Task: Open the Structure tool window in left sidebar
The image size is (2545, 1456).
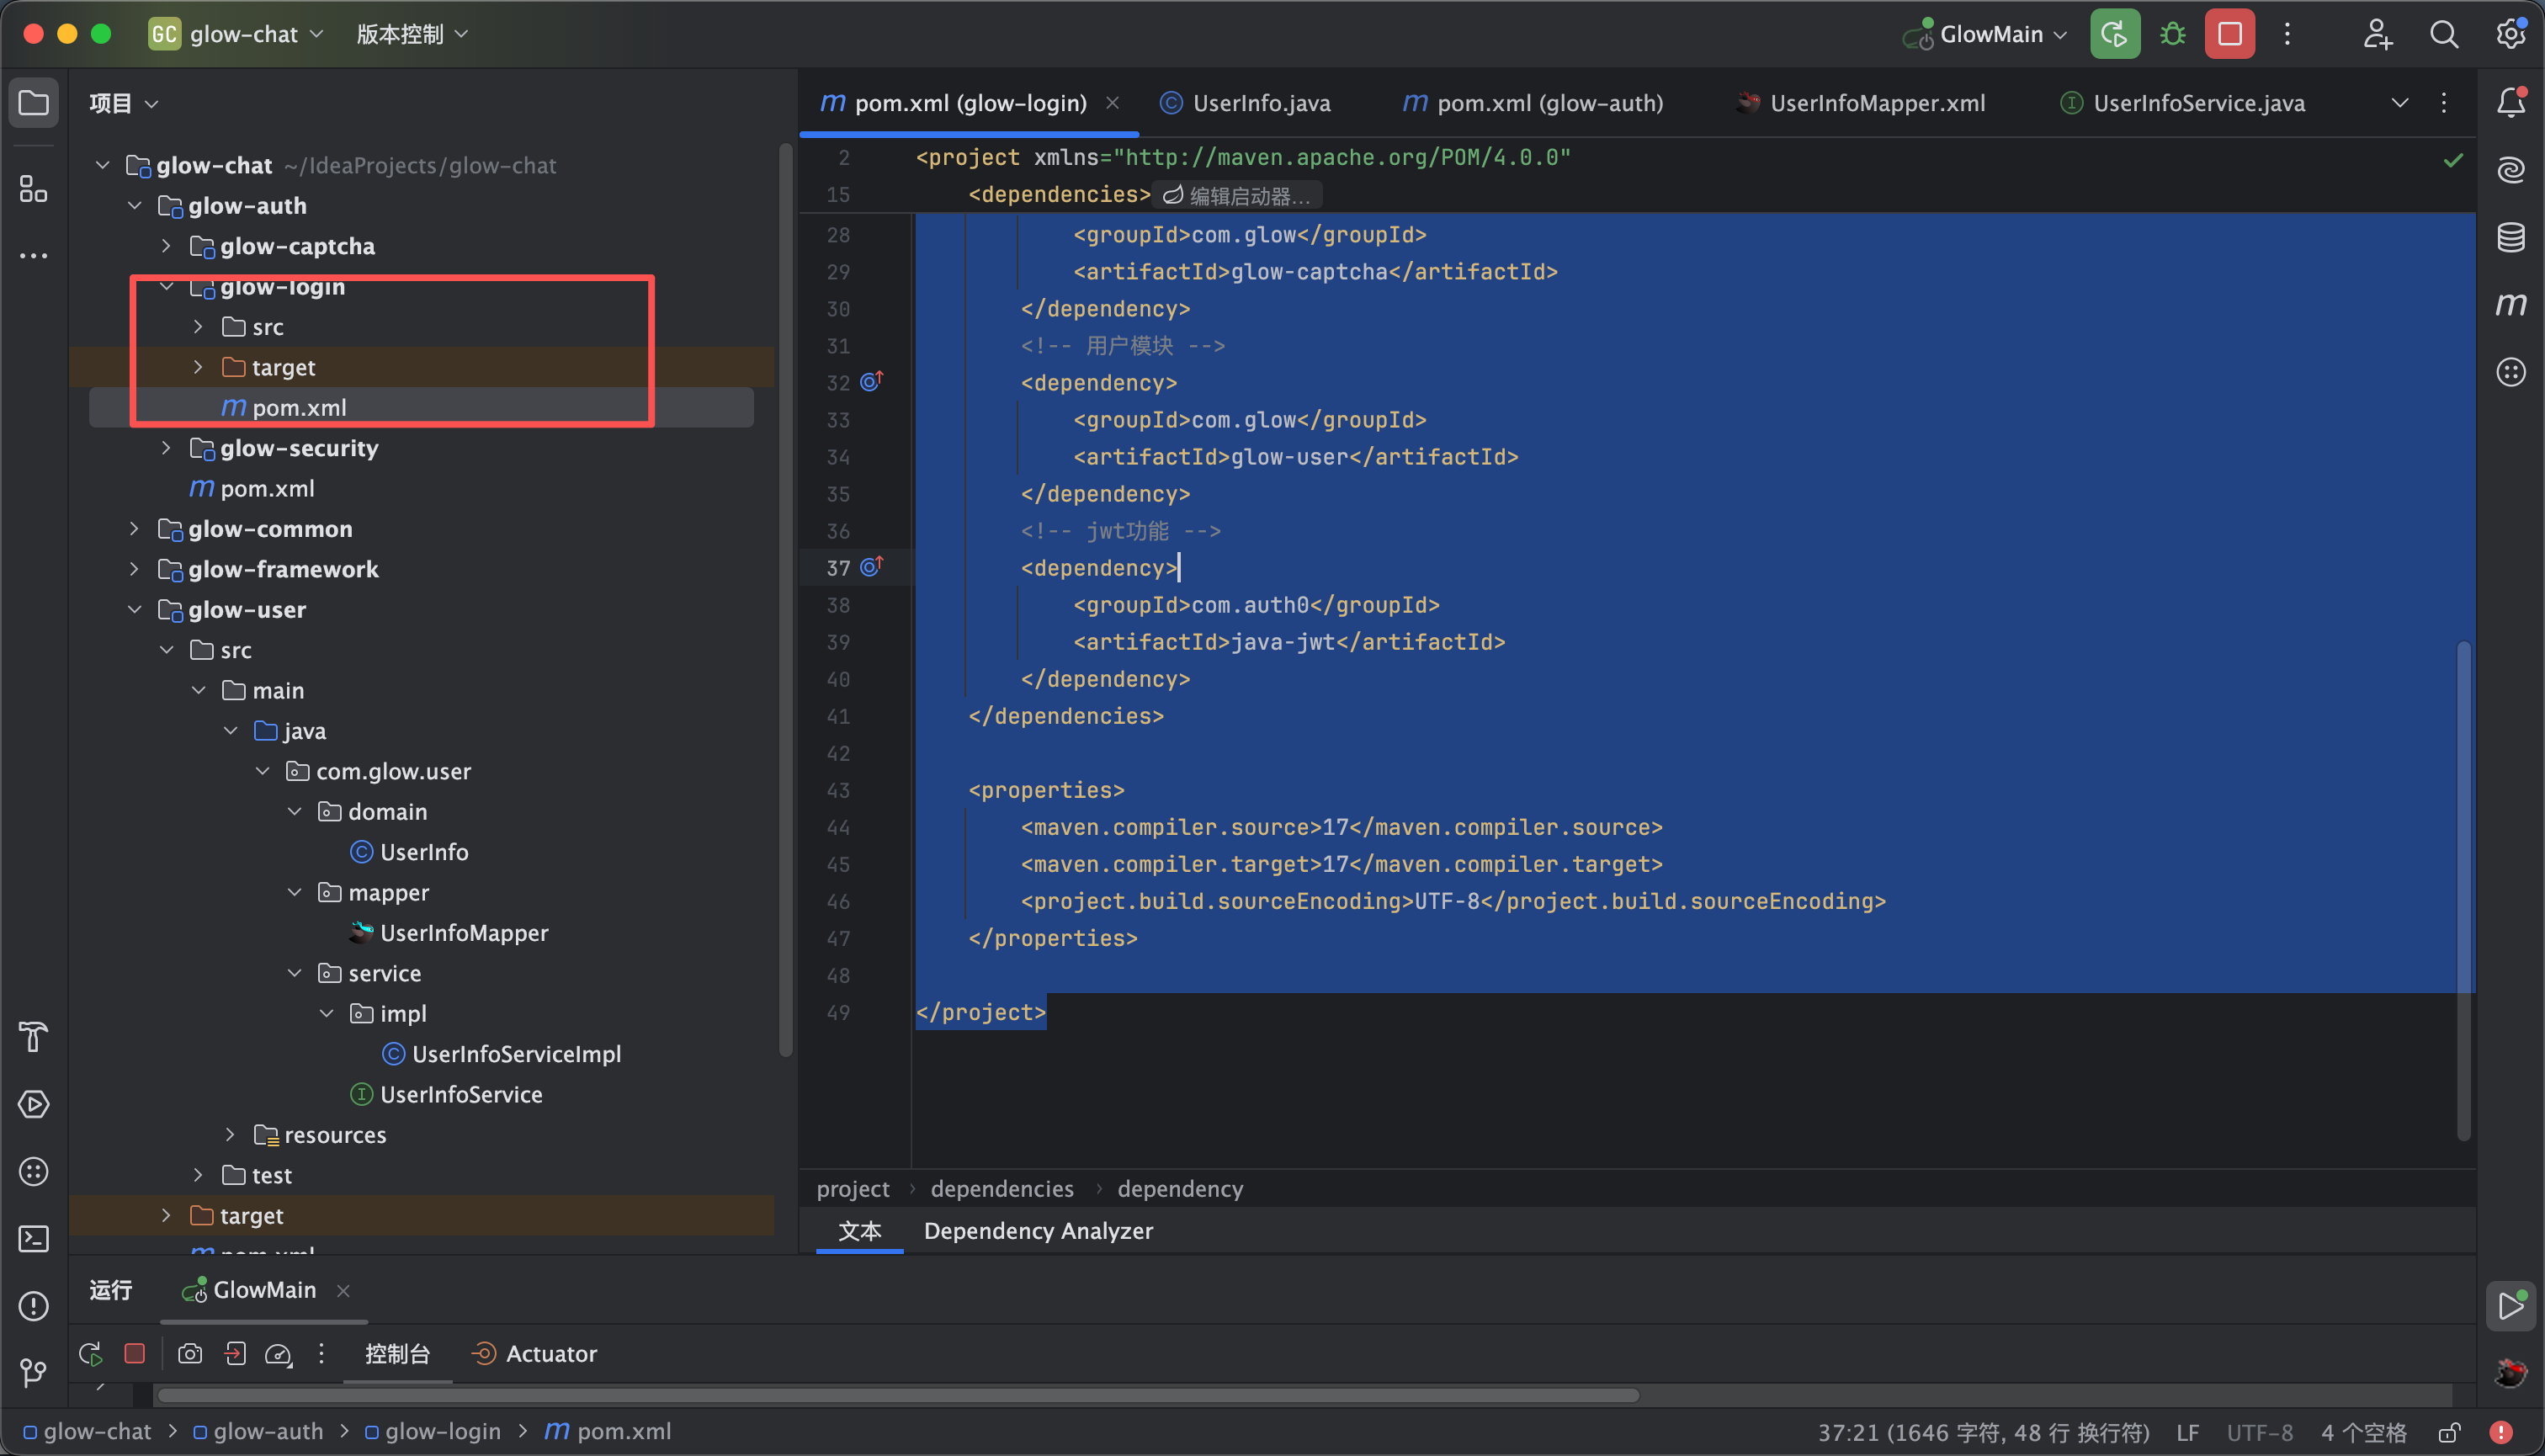Action: point(33,188)
